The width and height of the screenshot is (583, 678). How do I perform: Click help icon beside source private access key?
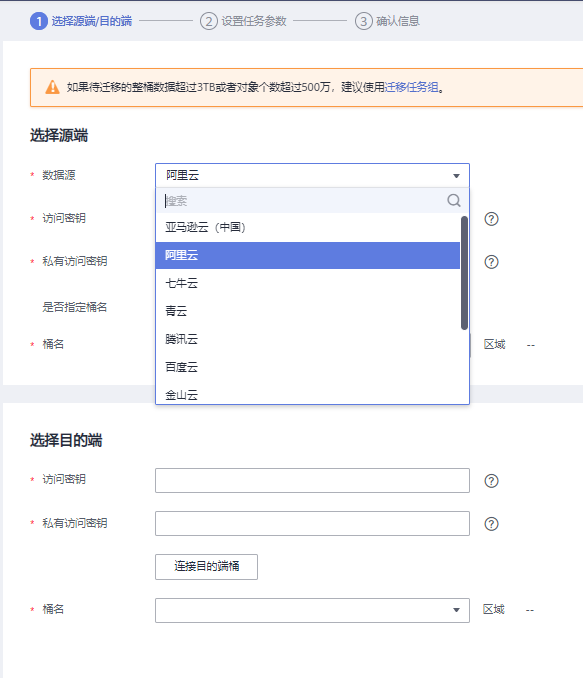pyautogui.click(x=491, y=262)
